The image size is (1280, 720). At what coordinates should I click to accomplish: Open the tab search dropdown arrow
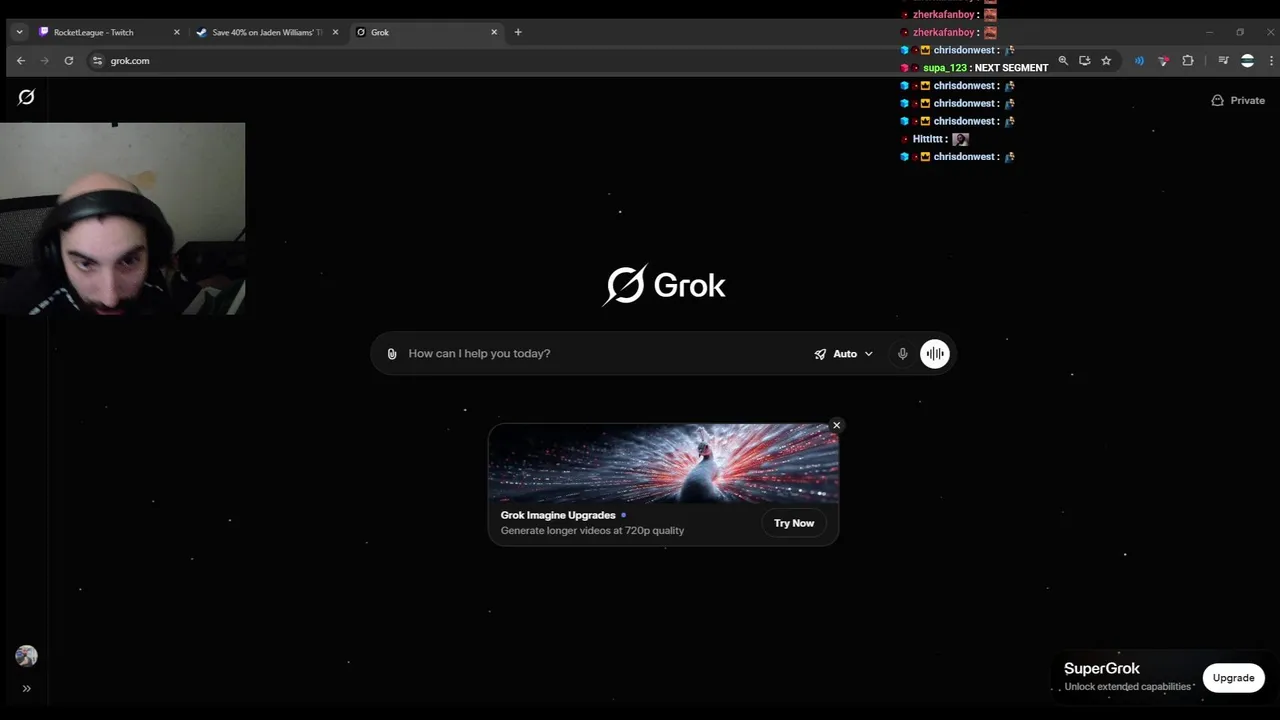point(19,32)
